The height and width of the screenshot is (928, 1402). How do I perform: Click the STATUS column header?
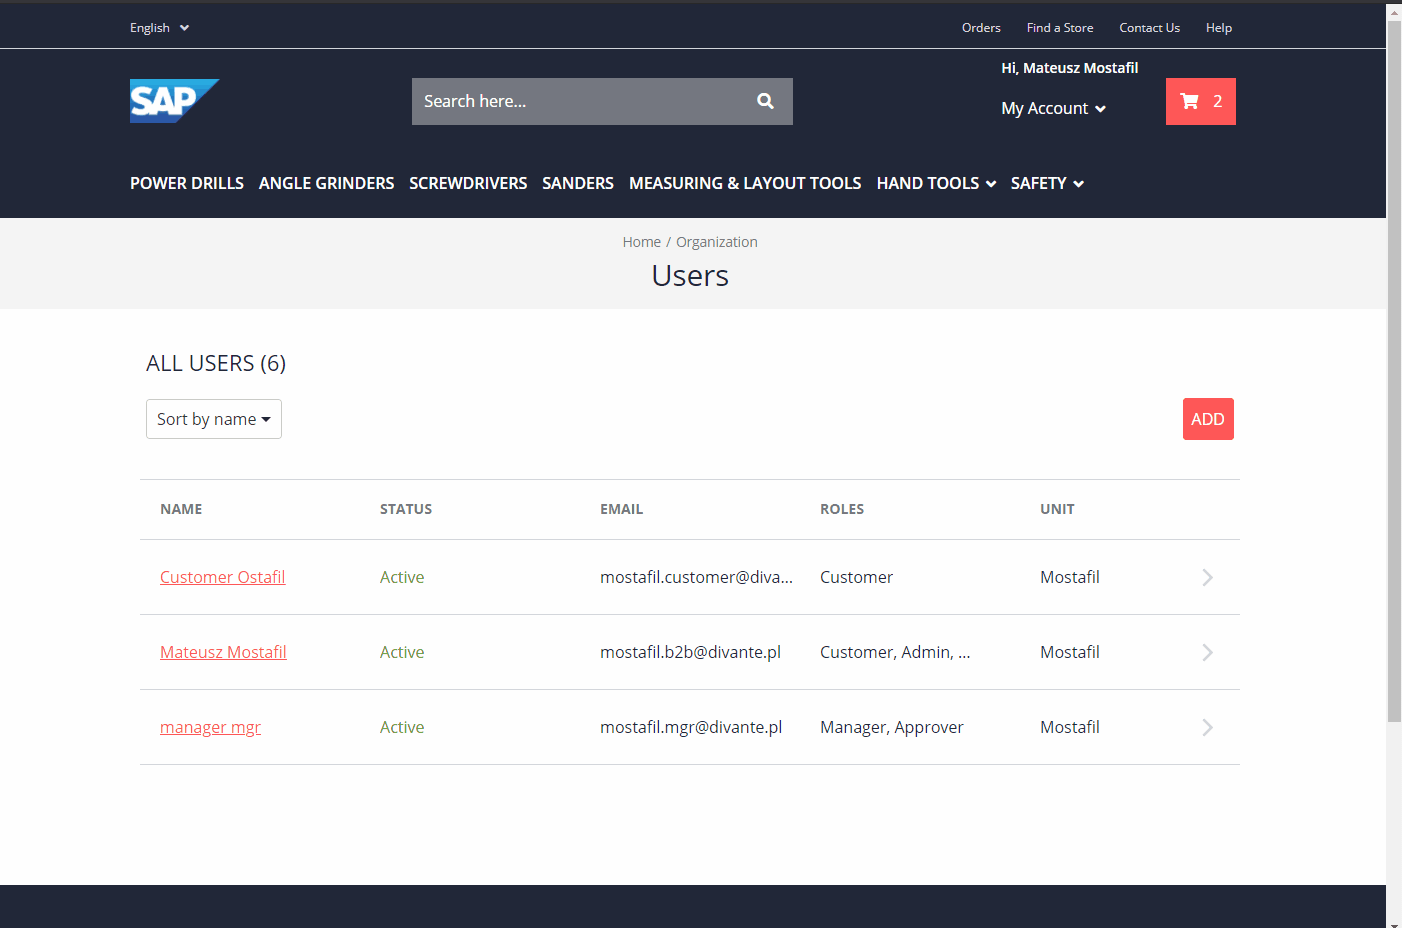tap(406, 509)
